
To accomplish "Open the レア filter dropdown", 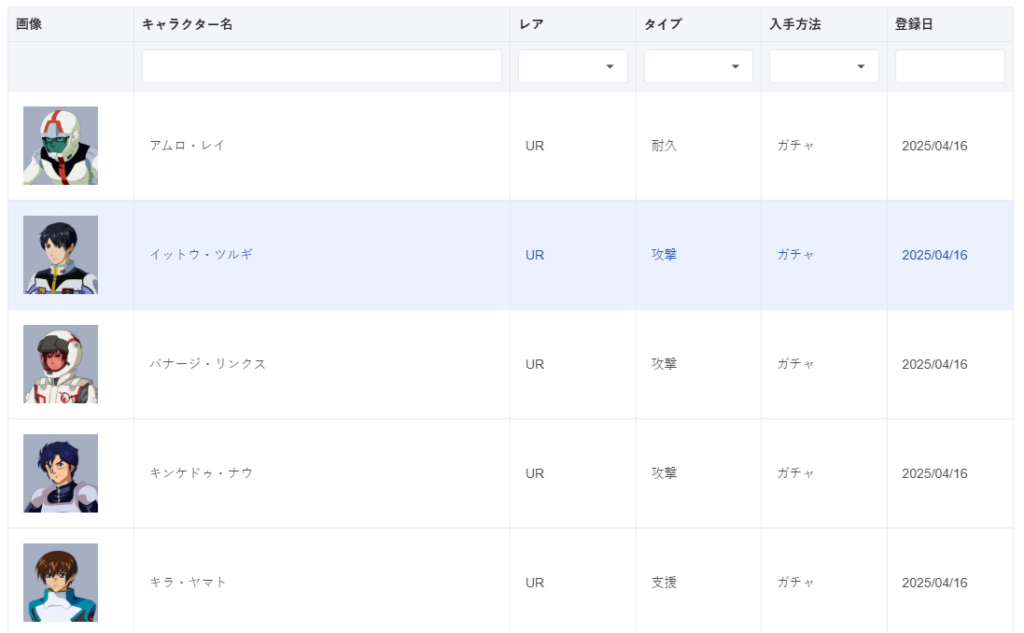I will [573, 66].
